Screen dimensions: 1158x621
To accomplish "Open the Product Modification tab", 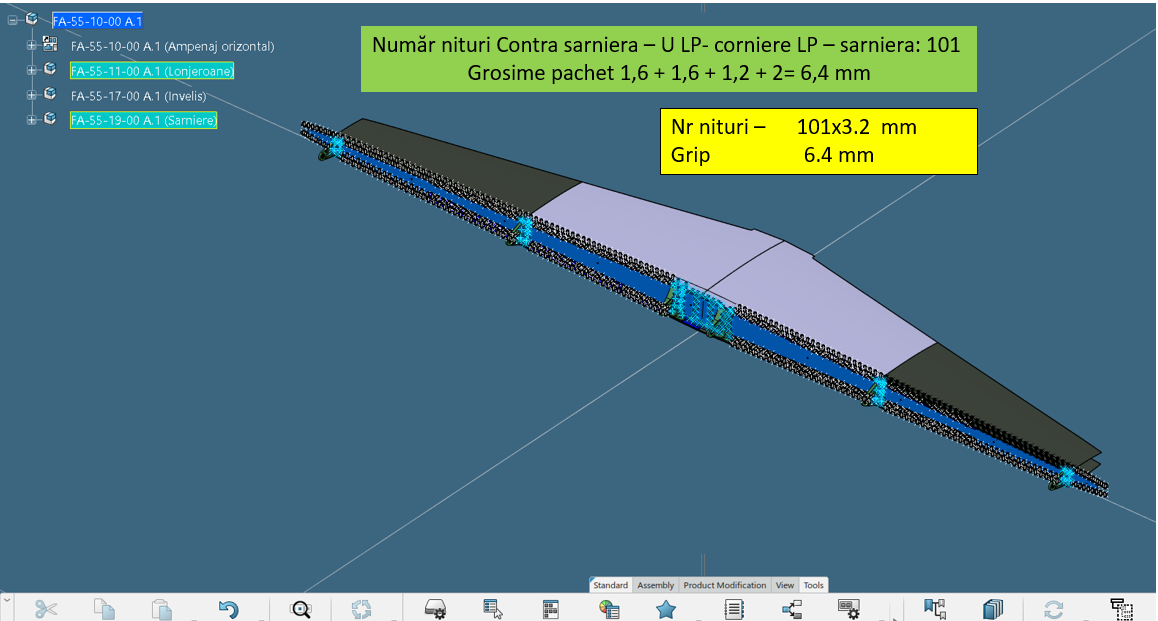I will click(725, 585).
